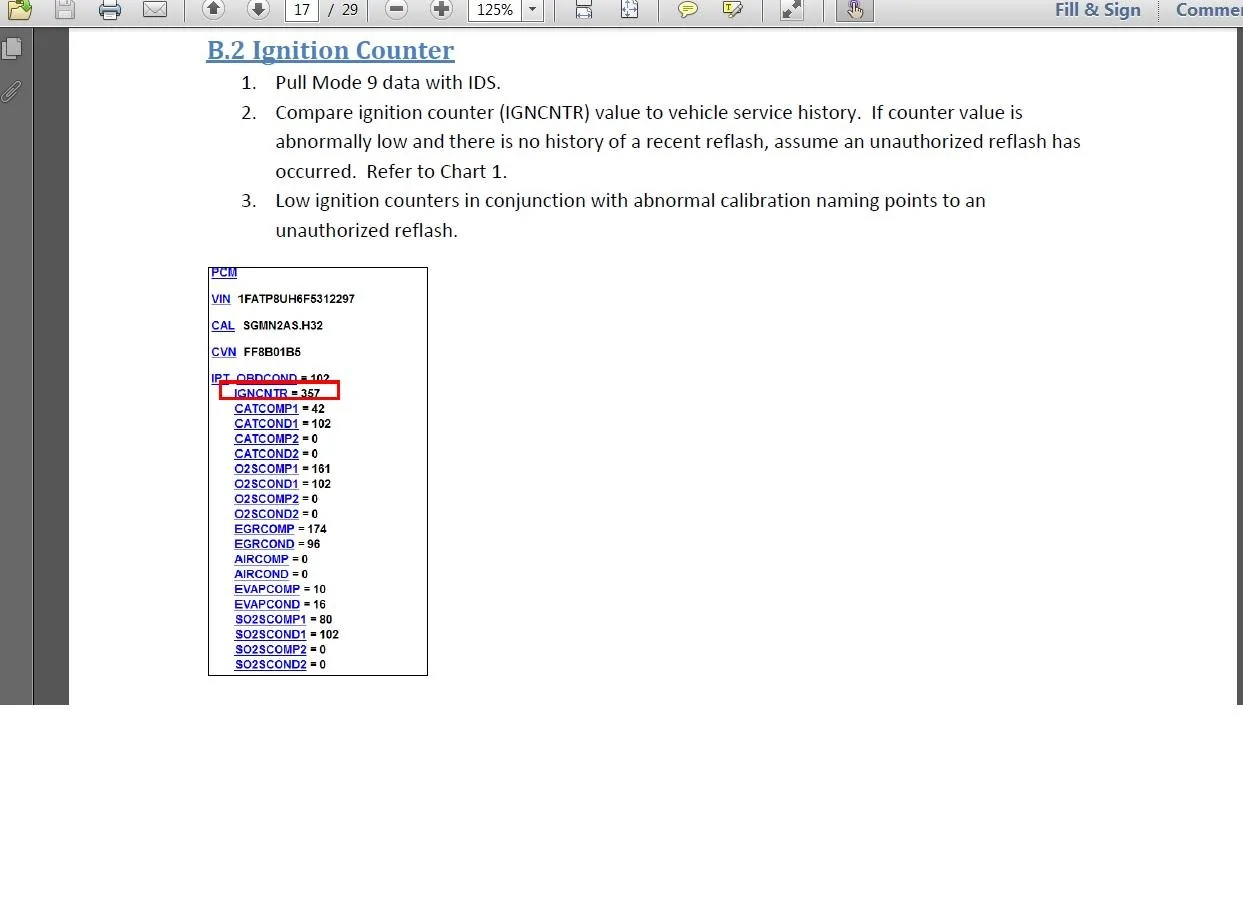Click the EGRCOMP link
The height and width of the screenshot is (908, 1243).
click(264, 529)
